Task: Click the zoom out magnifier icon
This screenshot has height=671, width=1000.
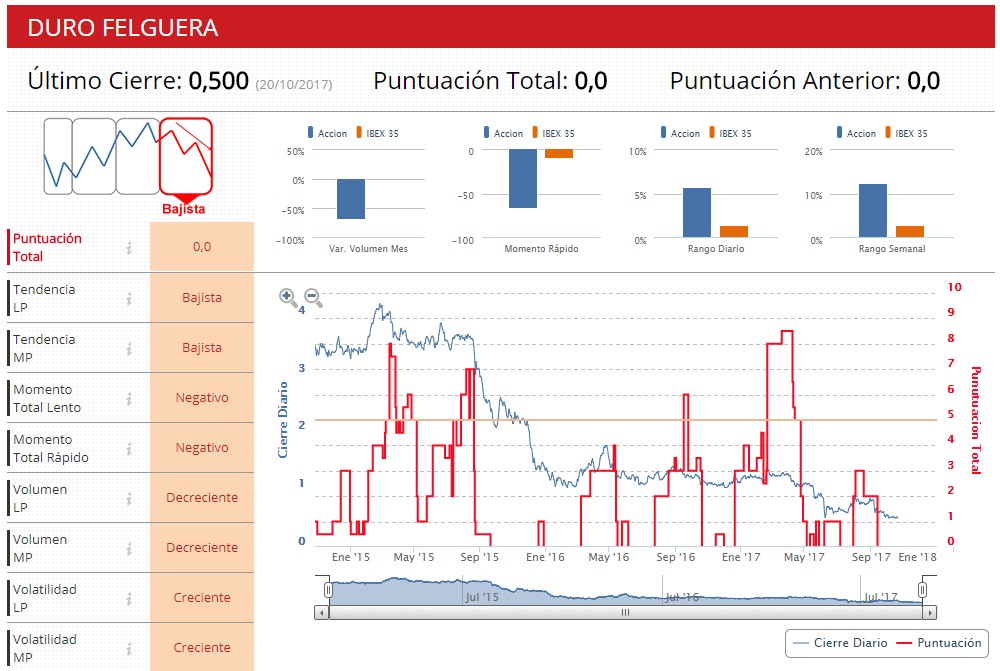Action: click(x=312, y=297)
